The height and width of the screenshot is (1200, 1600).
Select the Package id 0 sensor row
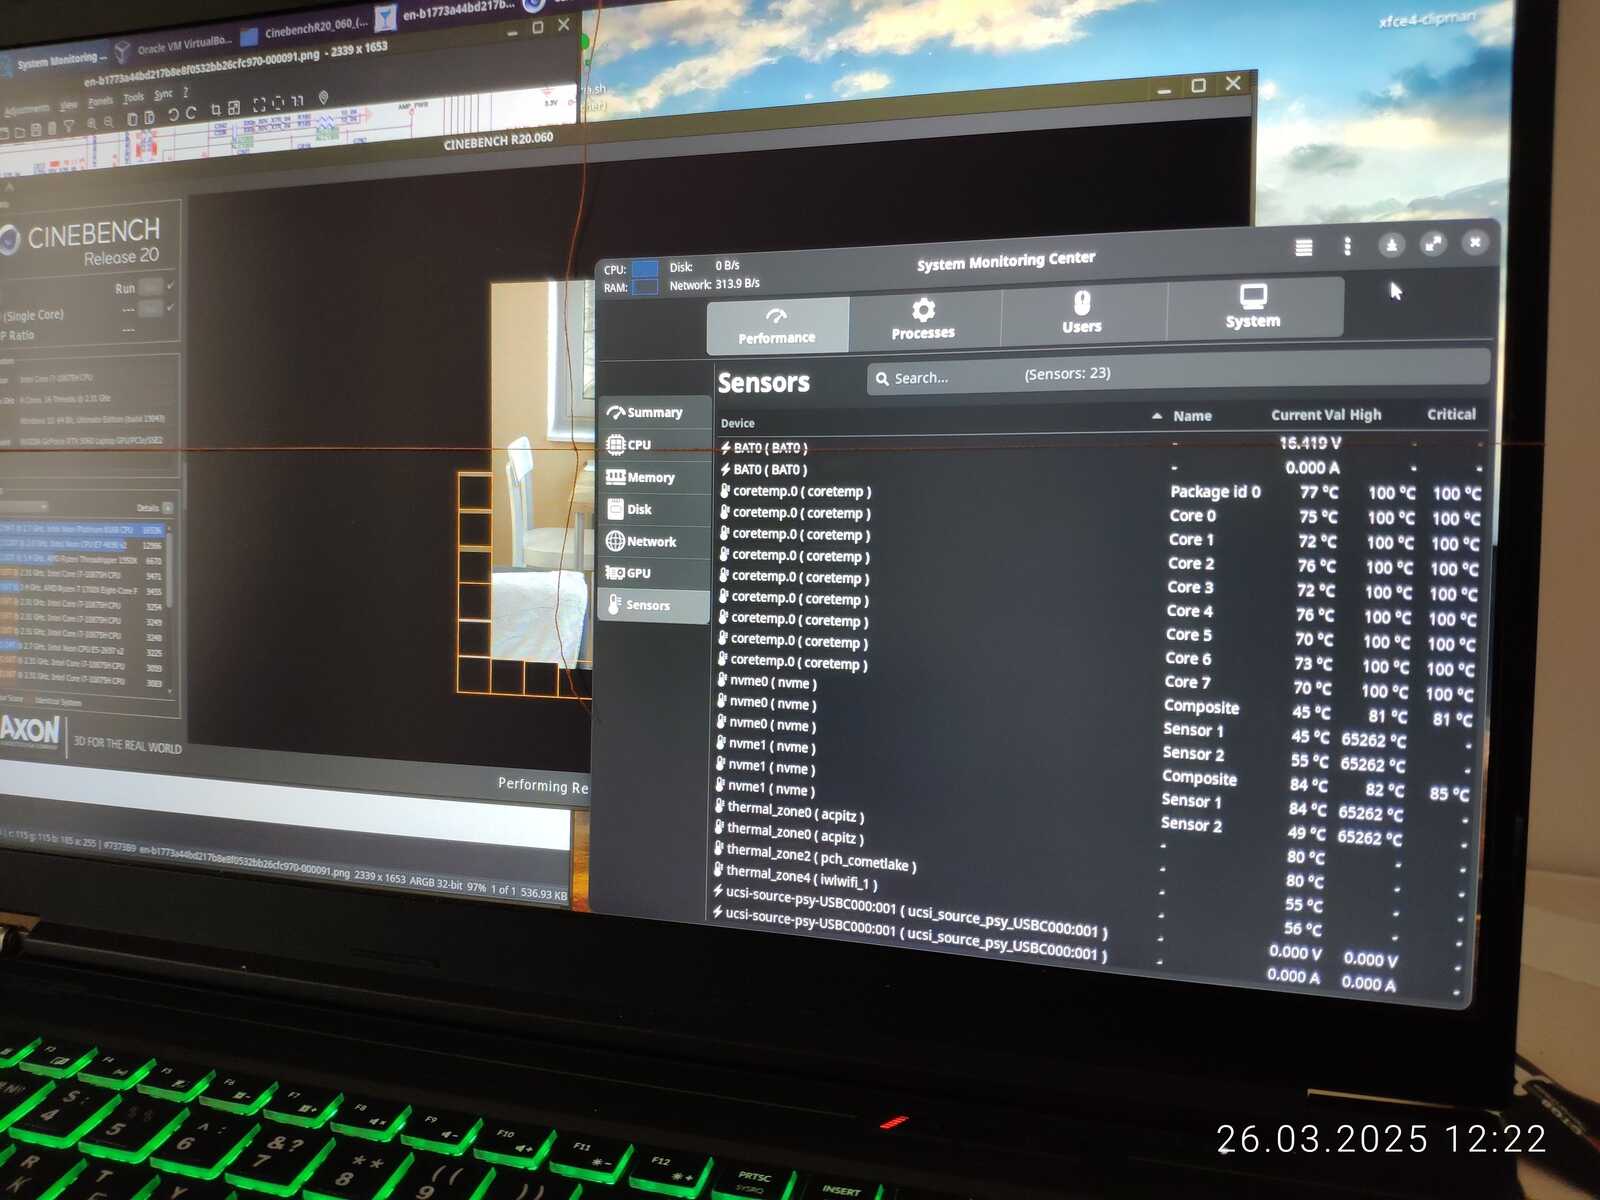click(x=1099, y=492)
